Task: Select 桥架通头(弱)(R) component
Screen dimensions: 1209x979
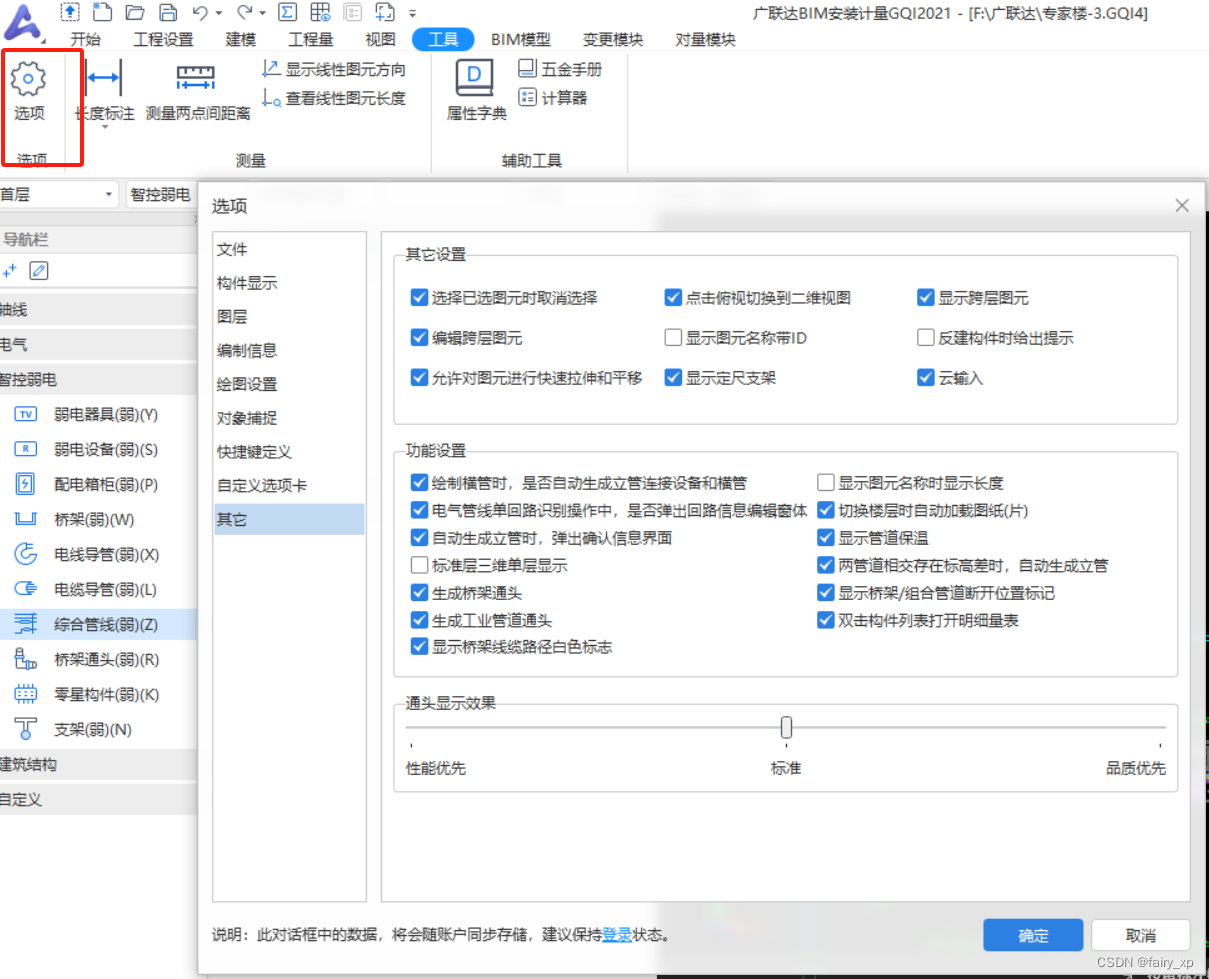Action: 98,659
